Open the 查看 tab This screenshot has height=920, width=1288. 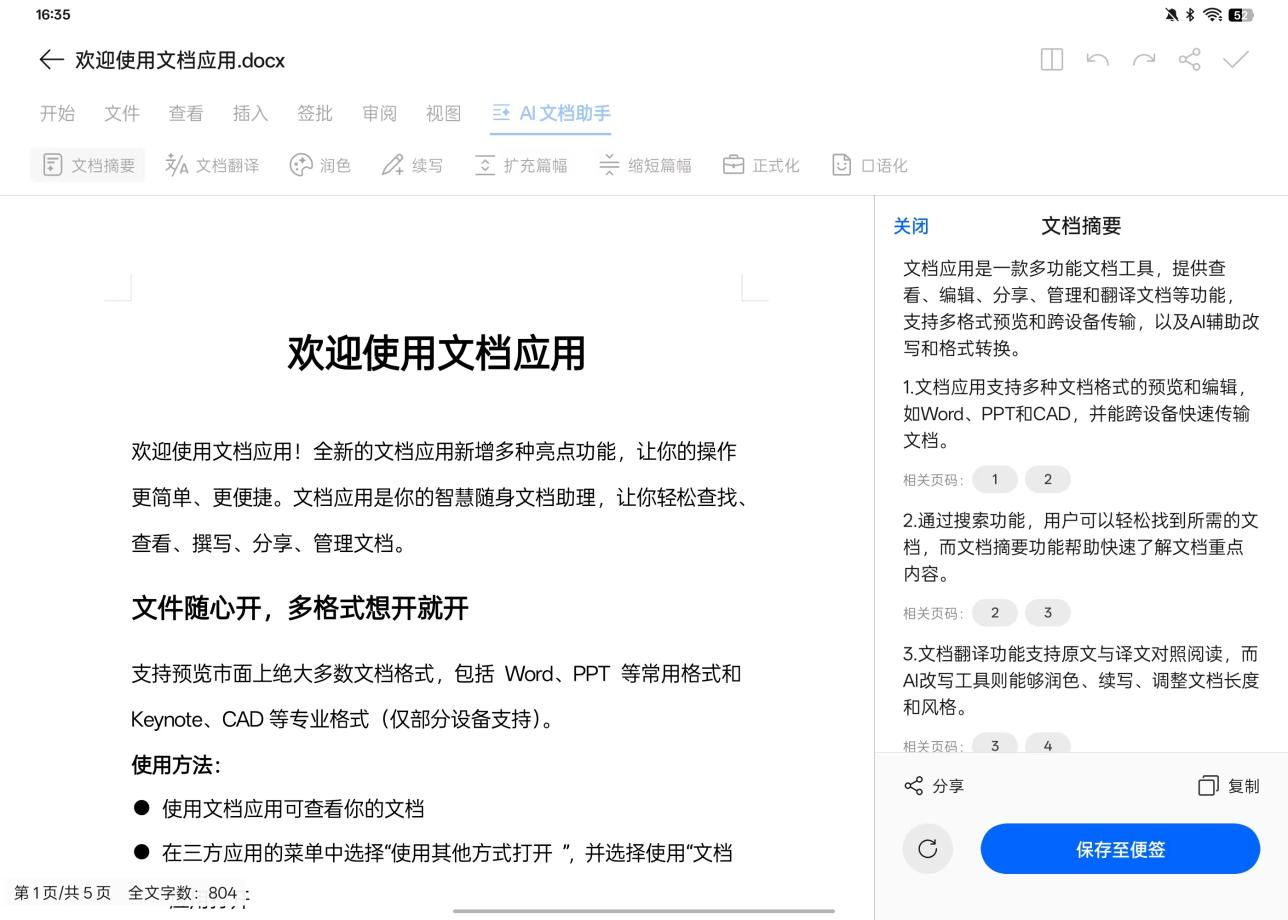[186, 113]
